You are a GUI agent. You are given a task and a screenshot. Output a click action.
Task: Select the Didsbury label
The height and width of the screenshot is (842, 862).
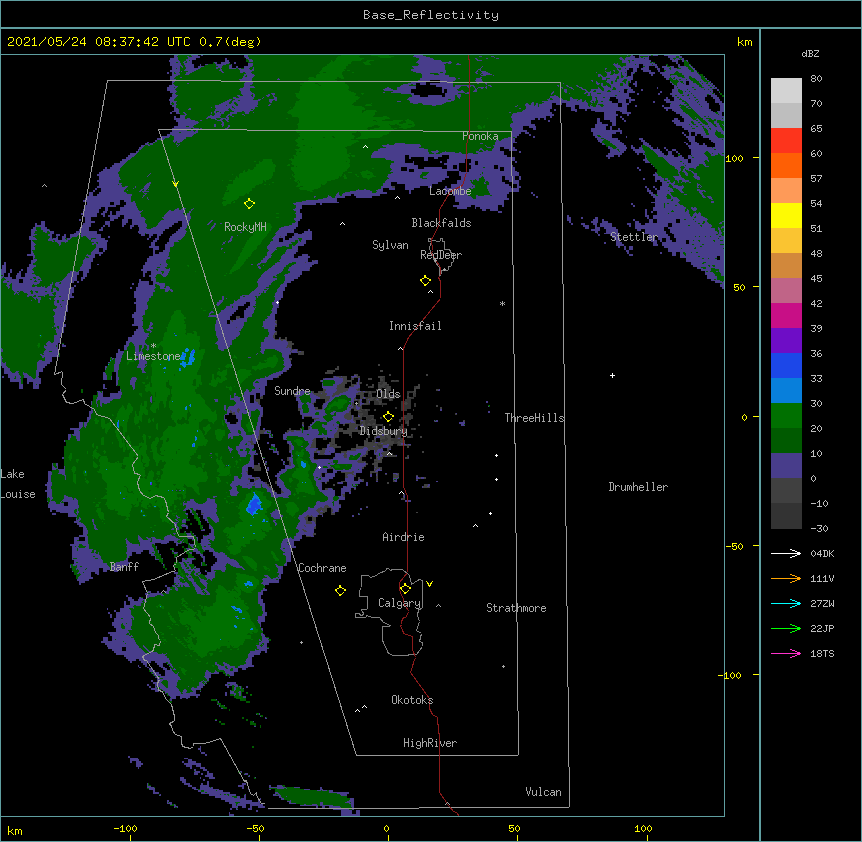point(384,431)
